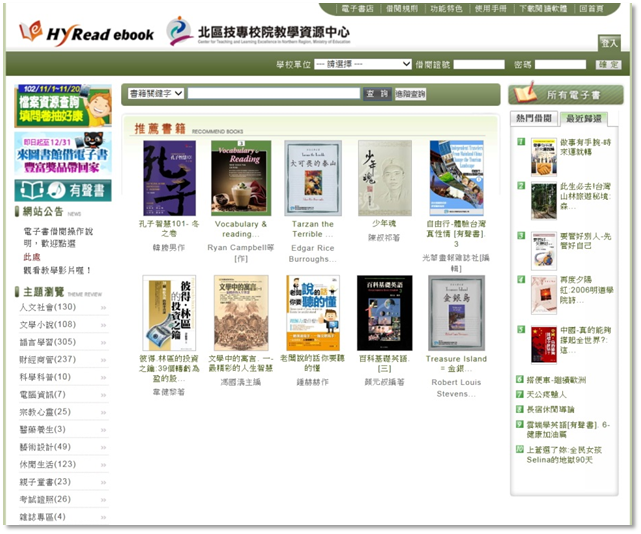Open the 電腦資訊(7) category
The height and width of the screenshot is (534, 641).
[43, 395]
